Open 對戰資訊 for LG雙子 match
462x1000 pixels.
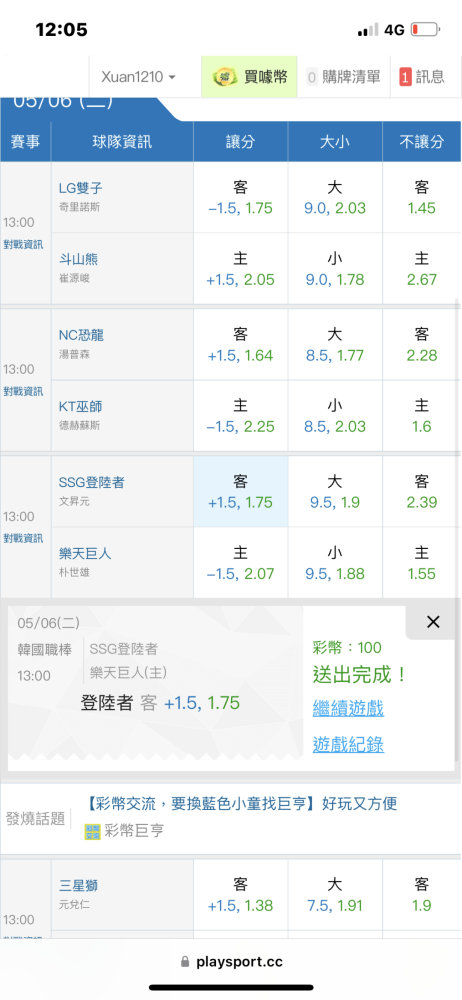24,244
